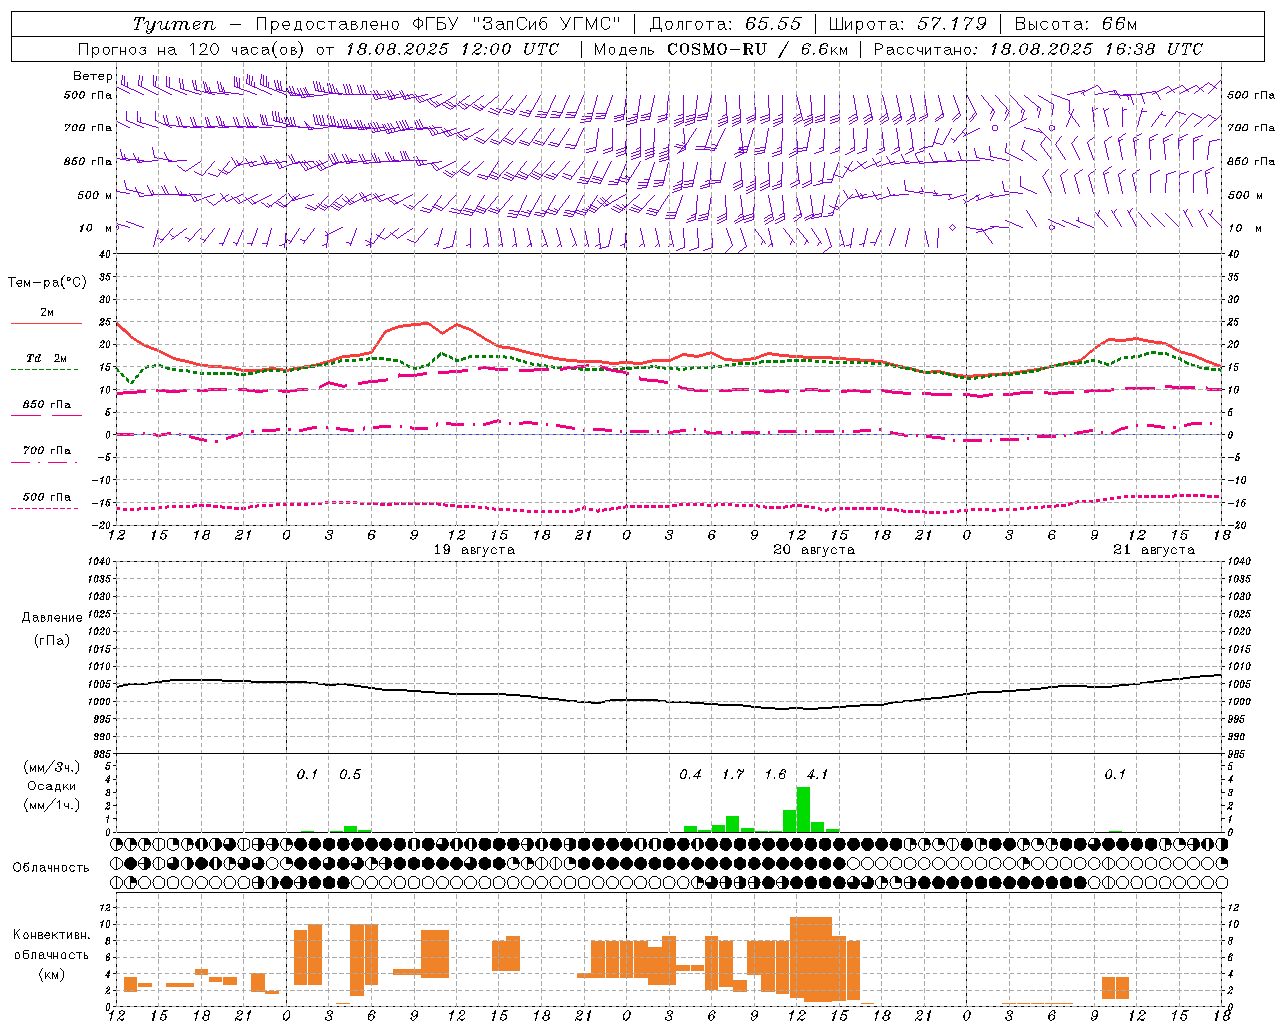
Task: Click the '500 м' label left of wind barbs
Action: (x=95, y=195)
